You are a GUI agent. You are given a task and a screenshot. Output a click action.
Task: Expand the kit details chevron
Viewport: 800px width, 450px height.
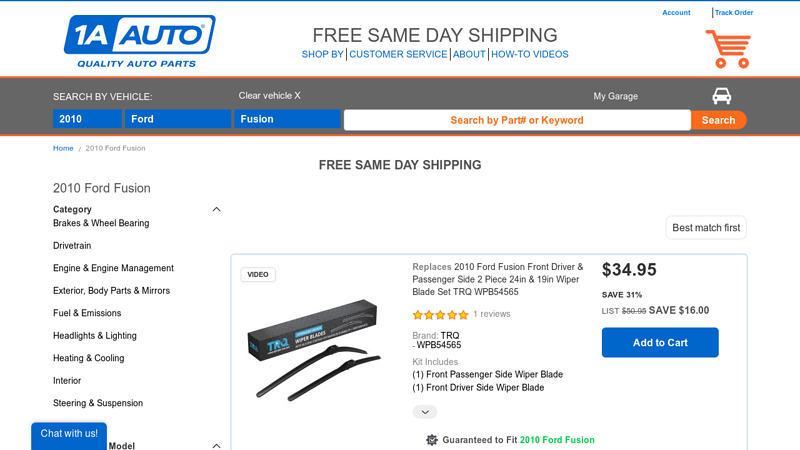click(x=424, y=412)
